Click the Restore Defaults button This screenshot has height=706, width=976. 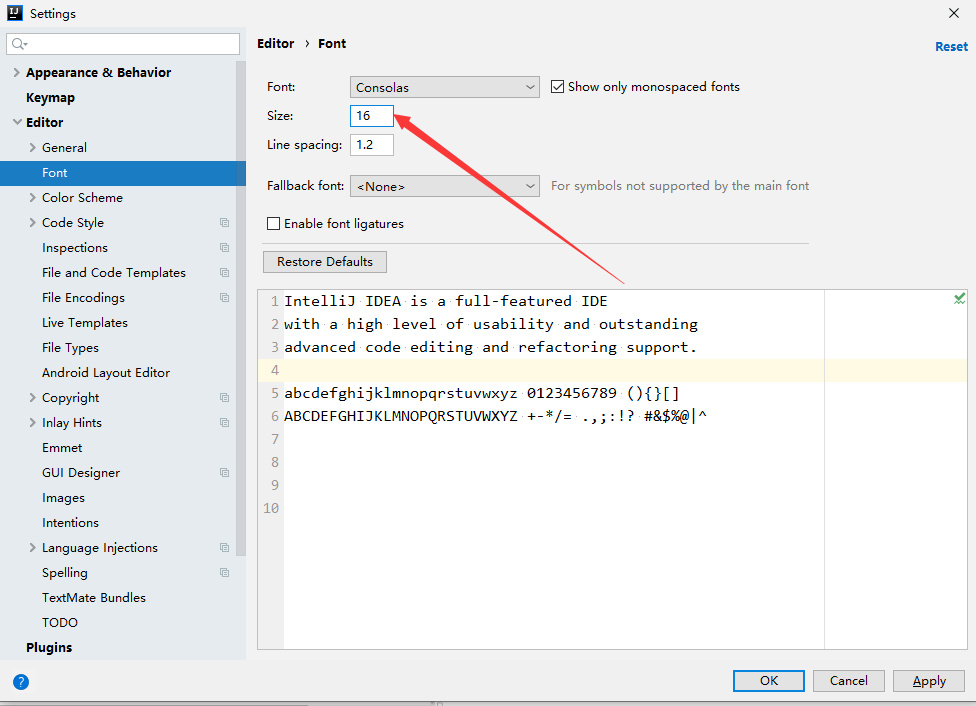pyautogui.click(x=325, y=262)
